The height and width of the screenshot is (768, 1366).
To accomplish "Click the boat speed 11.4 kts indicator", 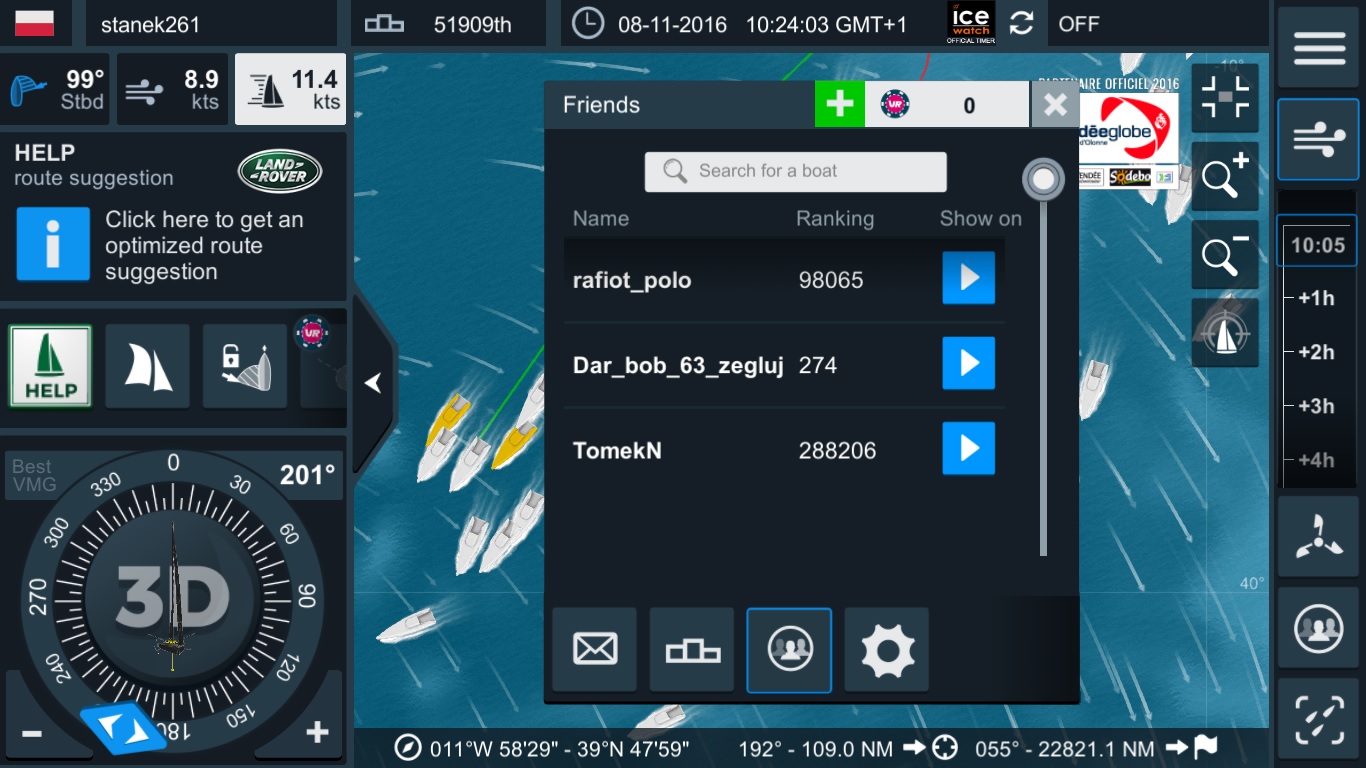I will click(x=291, y=89).
